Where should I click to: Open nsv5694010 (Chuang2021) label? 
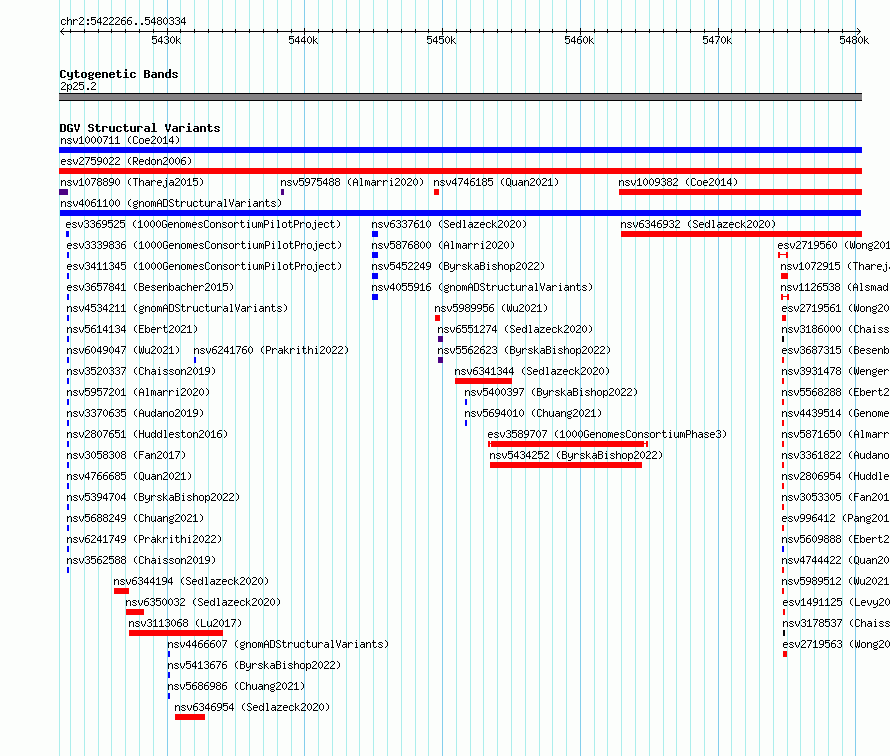[x=533, y=413]
